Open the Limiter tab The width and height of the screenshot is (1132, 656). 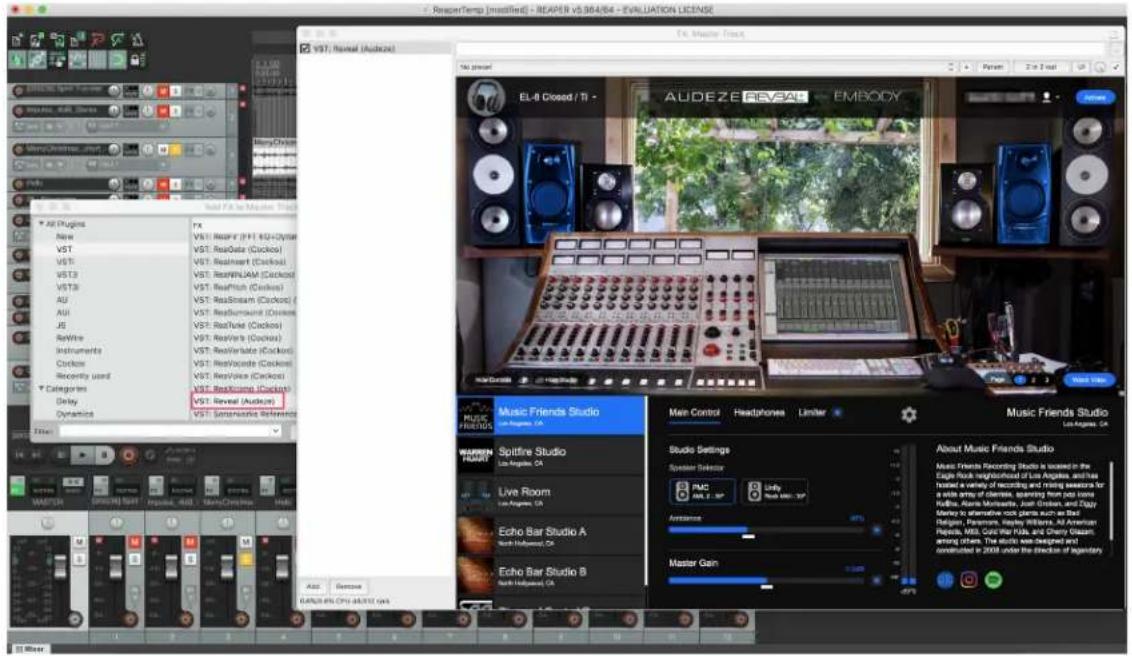point(811,413)
